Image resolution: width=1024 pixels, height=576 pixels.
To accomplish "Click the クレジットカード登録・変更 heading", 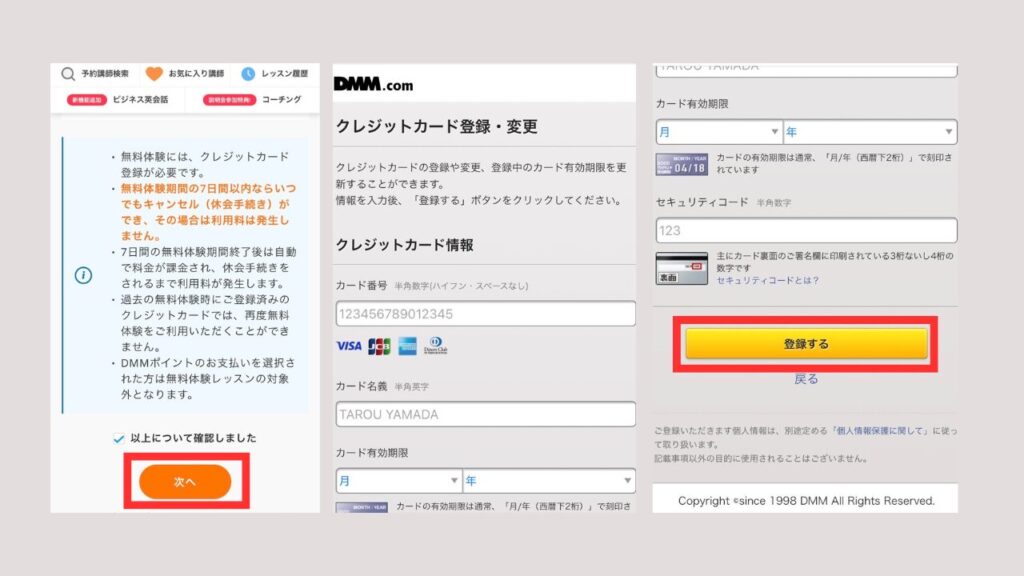I will coord(436,127).
